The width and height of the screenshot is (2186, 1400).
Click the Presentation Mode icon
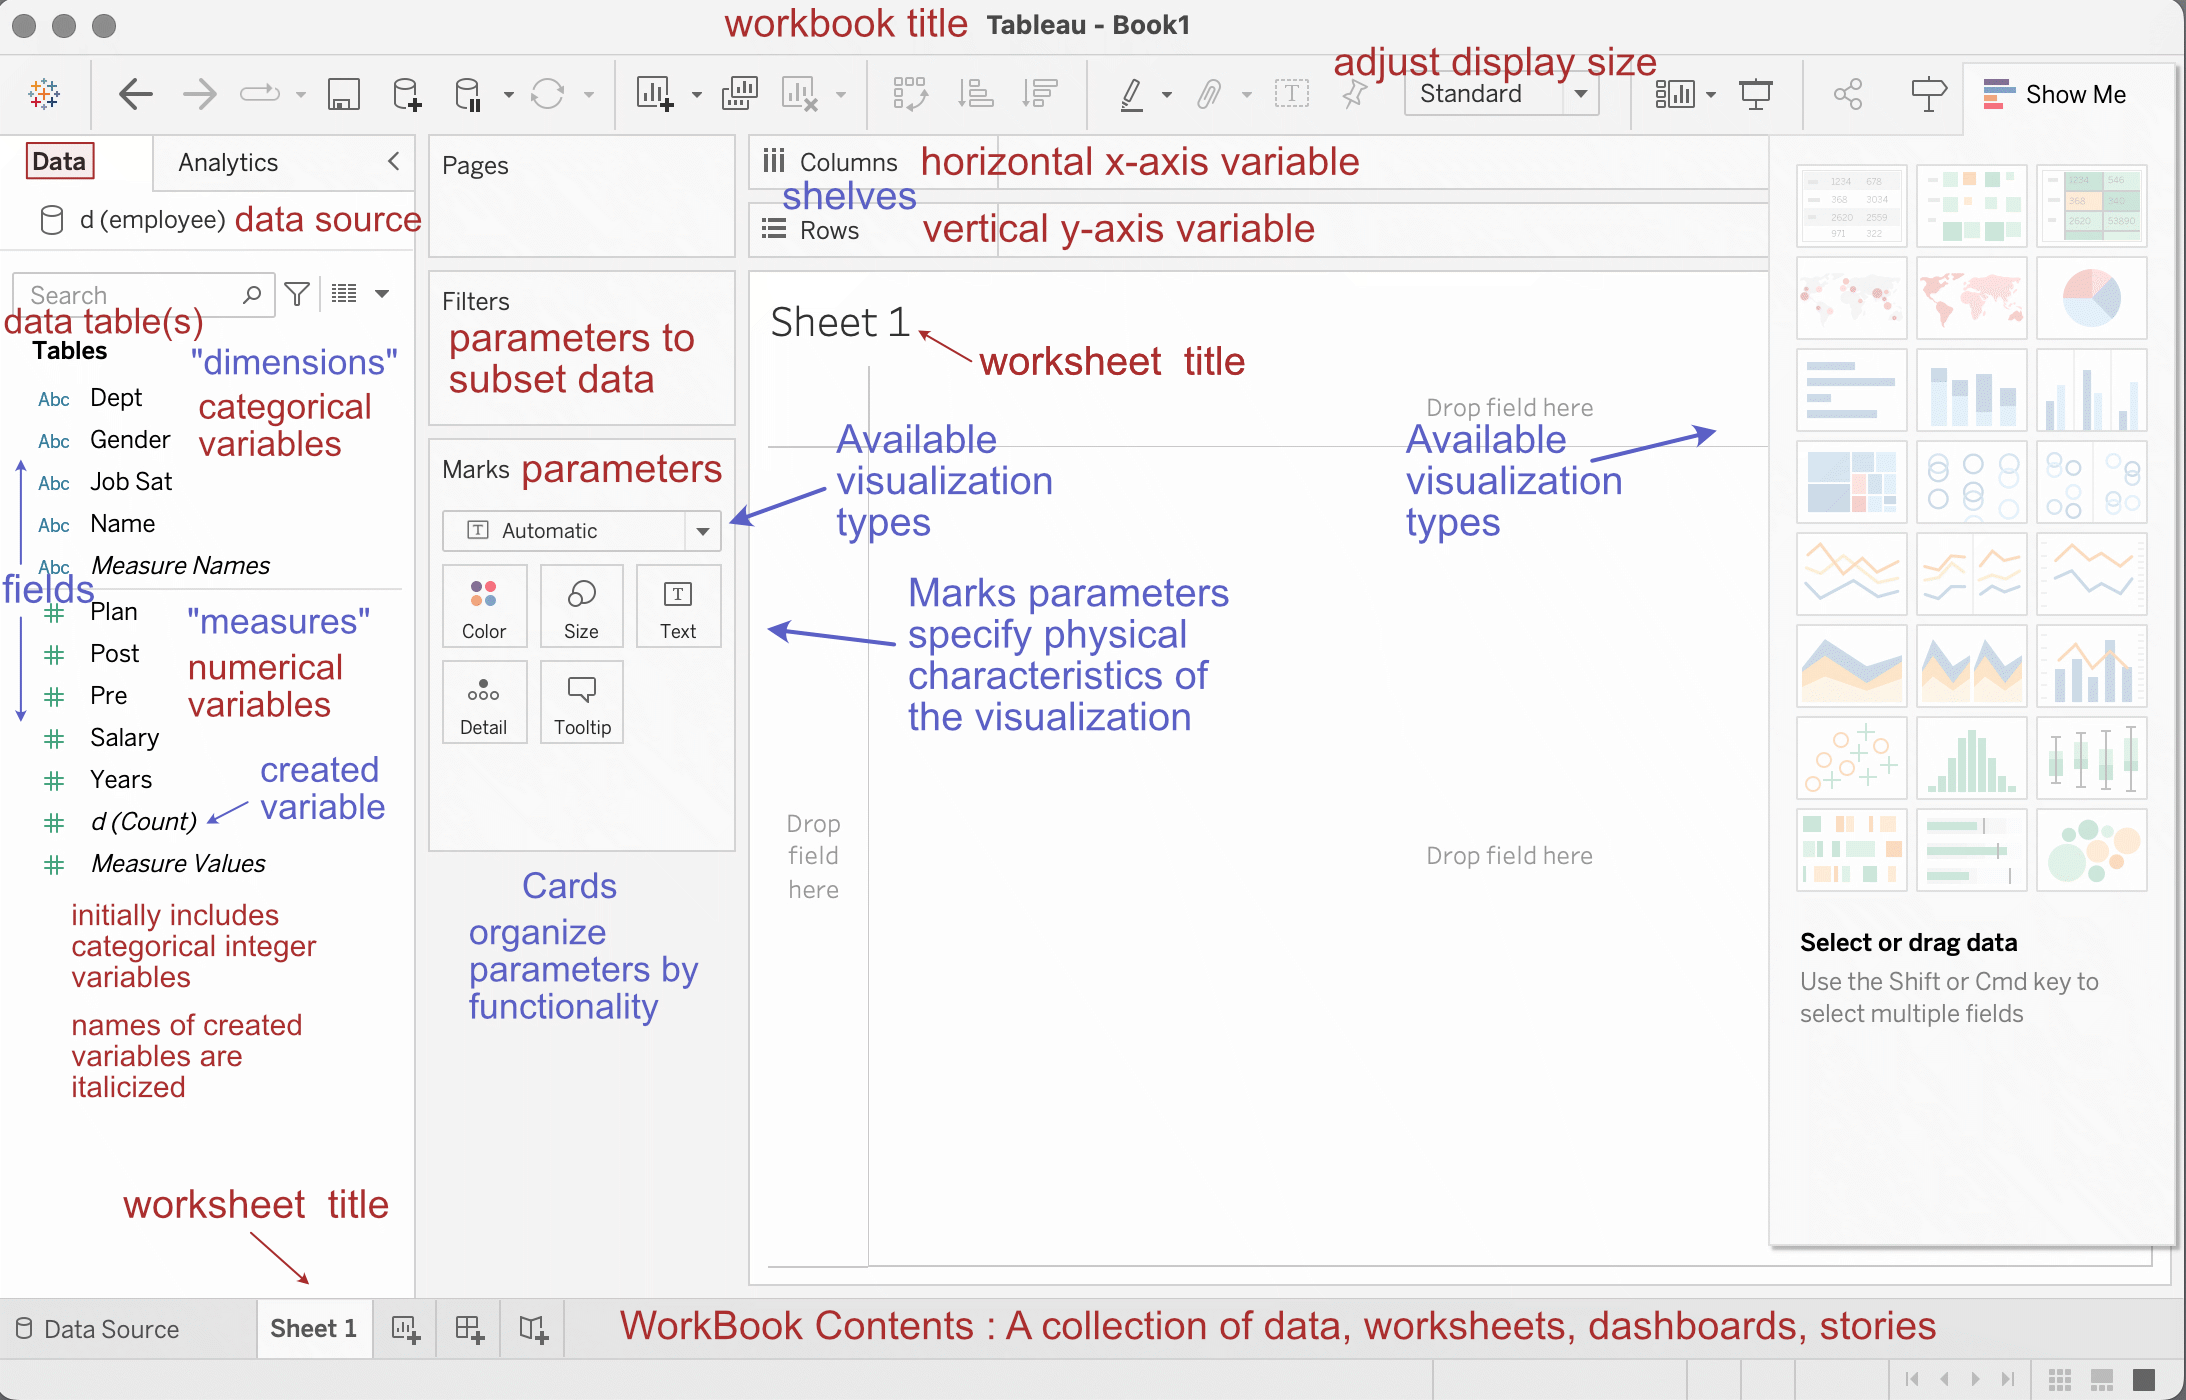[x=1755, y=95]
